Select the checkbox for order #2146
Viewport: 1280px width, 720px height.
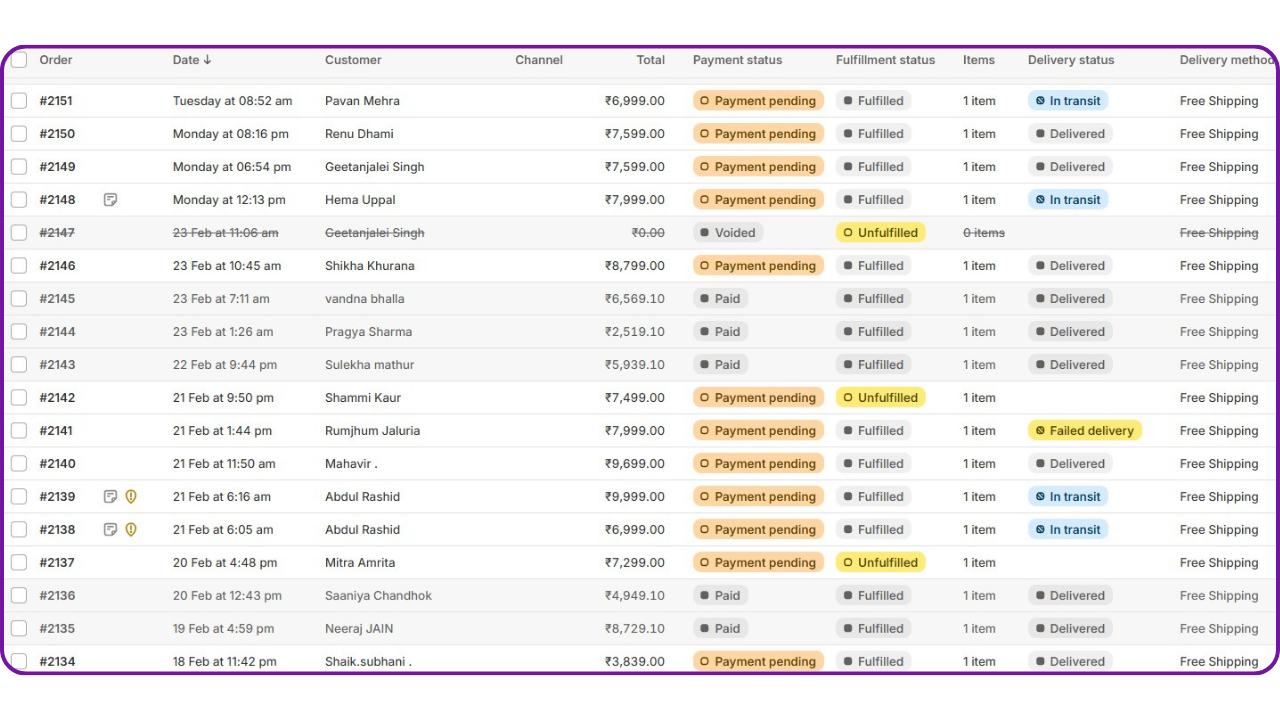point(19,266)
